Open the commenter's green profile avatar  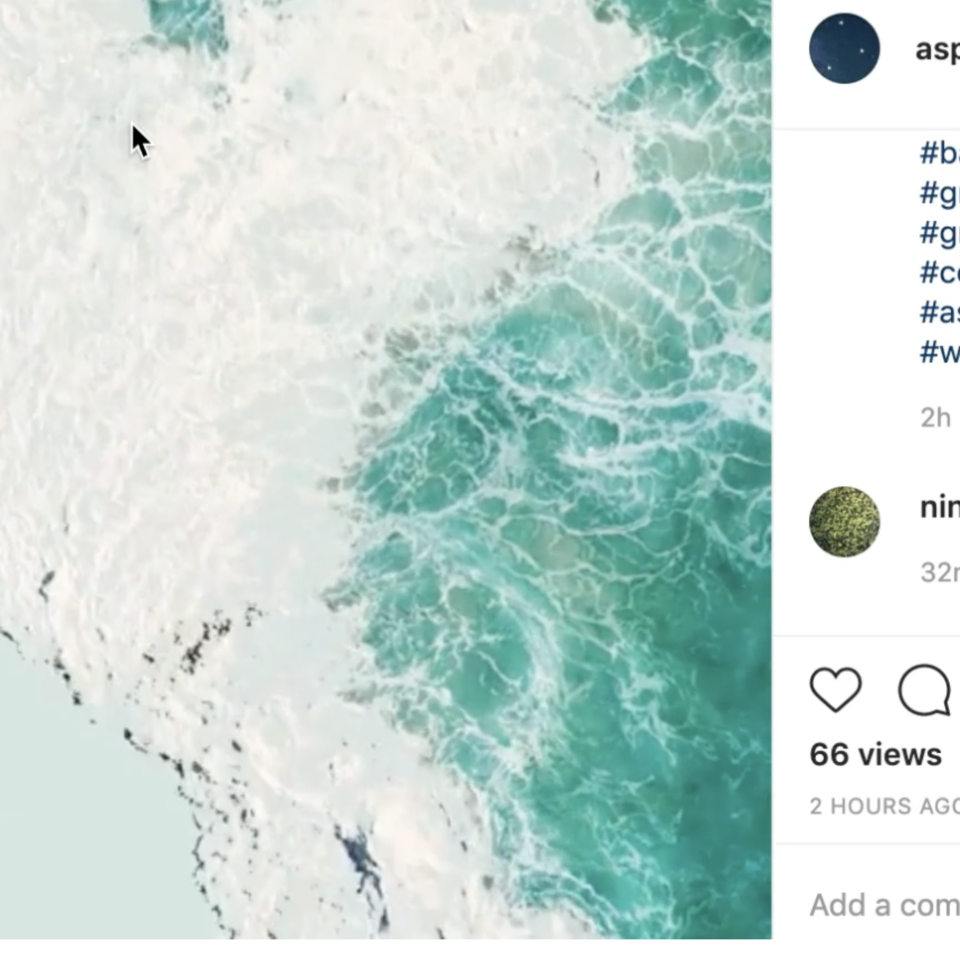click(844, 522)
